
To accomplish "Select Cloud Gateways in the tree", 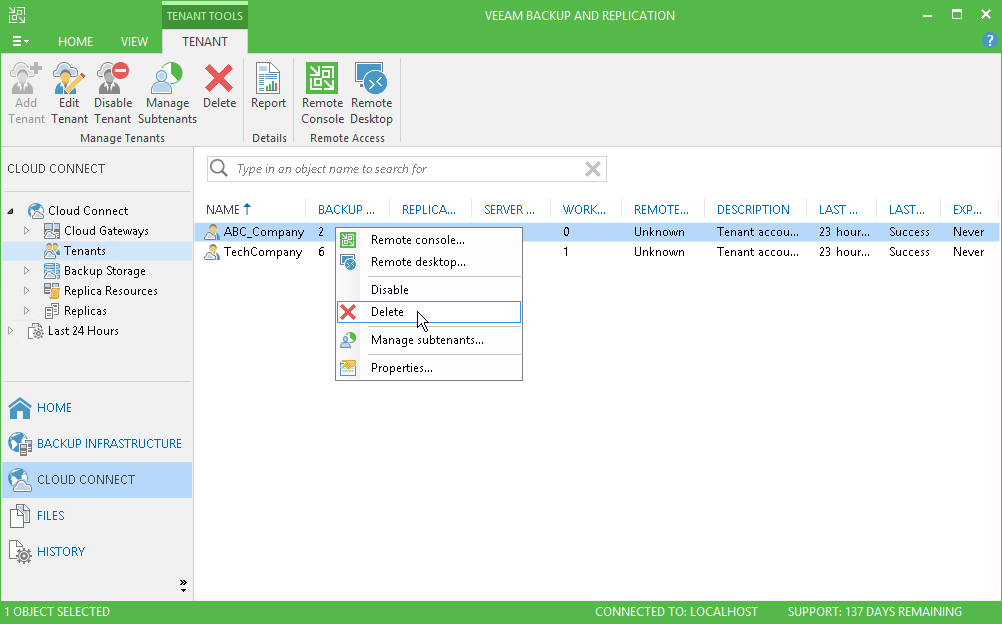I will [106, 231].
